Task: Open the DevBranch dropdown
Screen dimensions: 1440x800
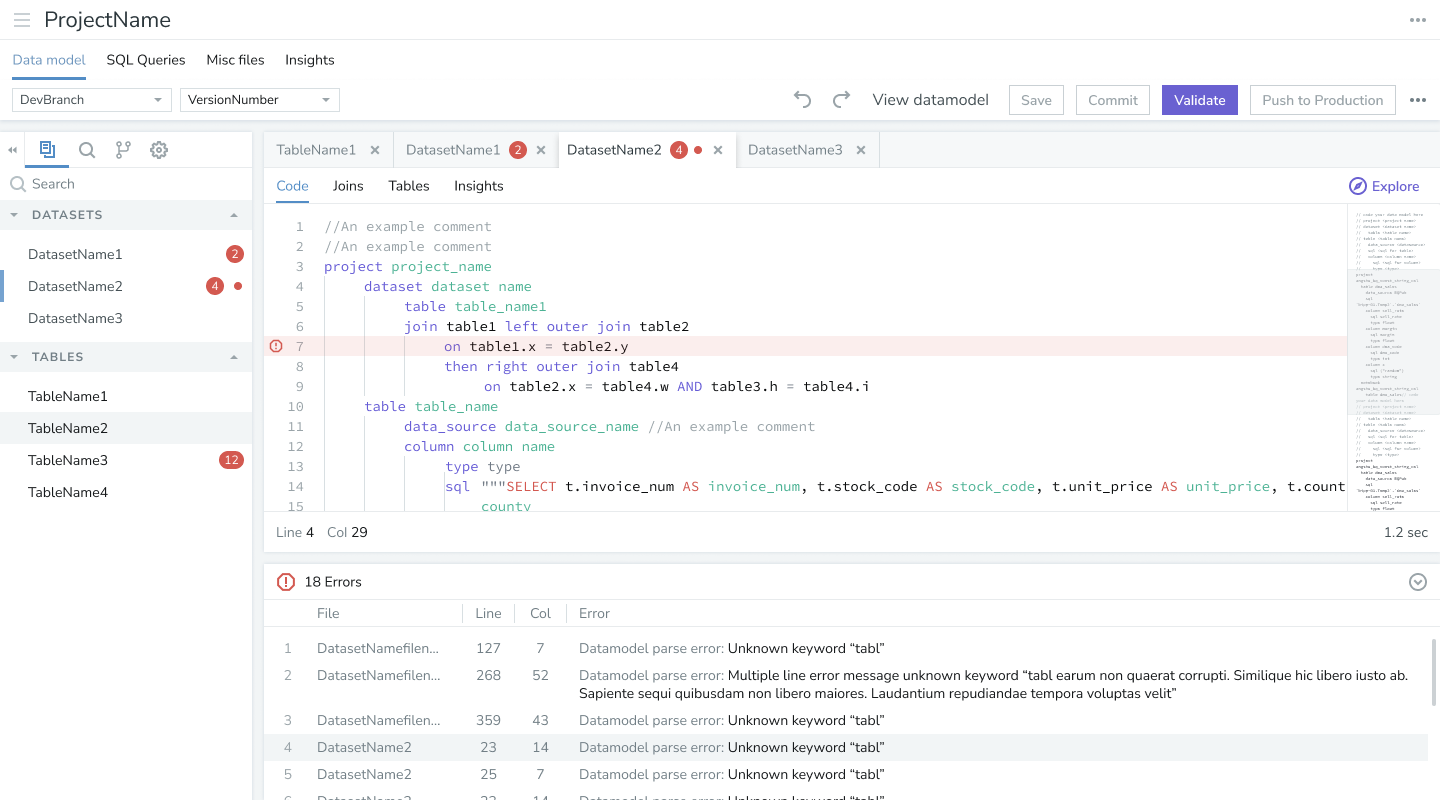Action: [x=92, y=100]
